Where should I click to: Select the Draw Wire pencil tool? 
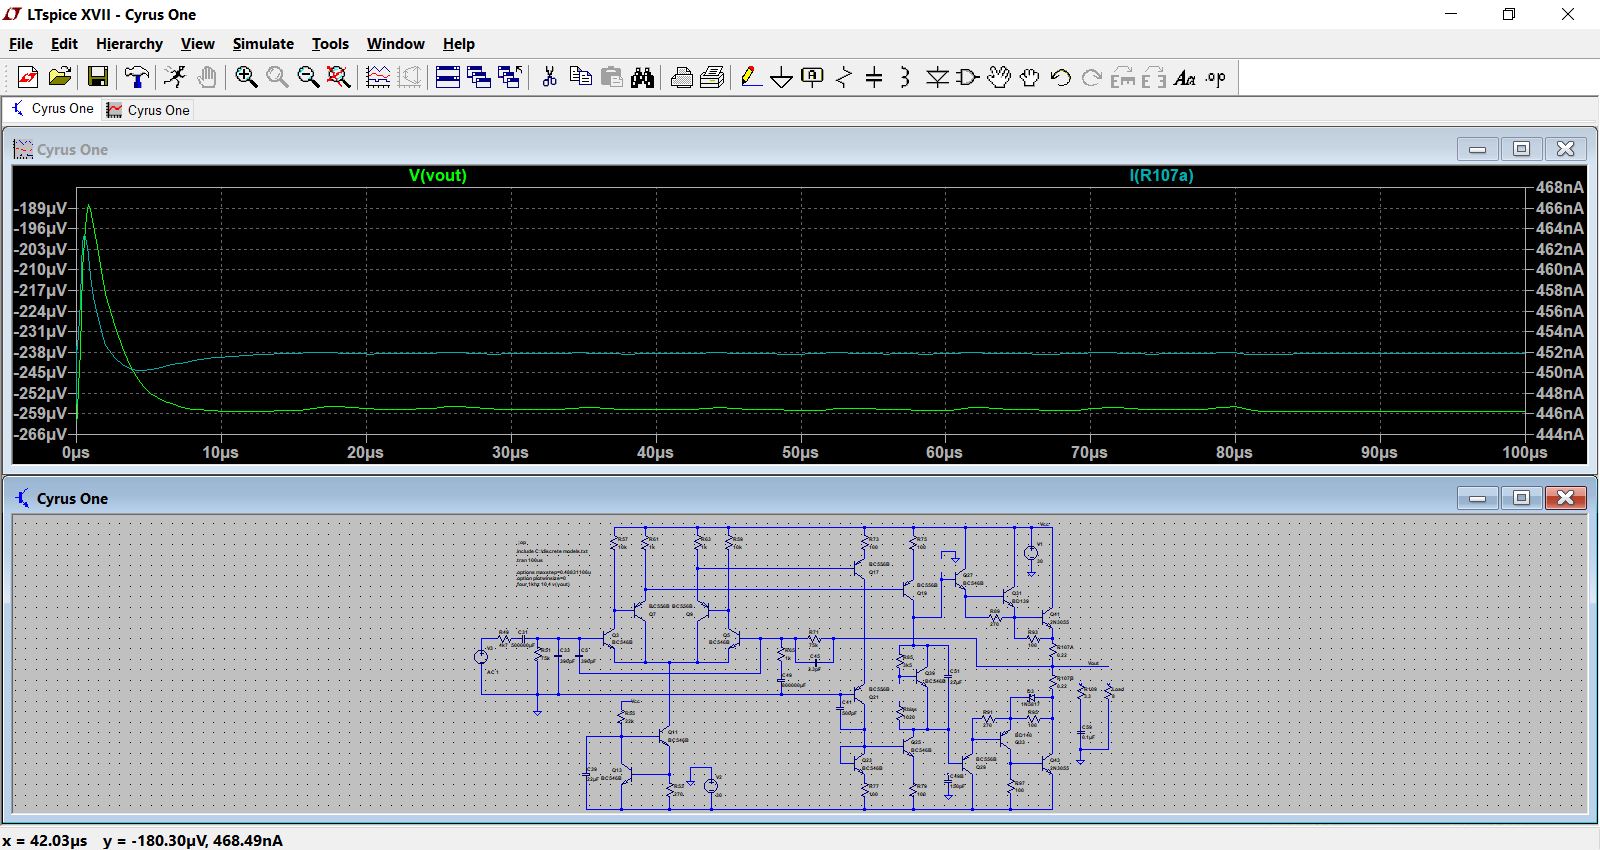[x=751, y=77]
